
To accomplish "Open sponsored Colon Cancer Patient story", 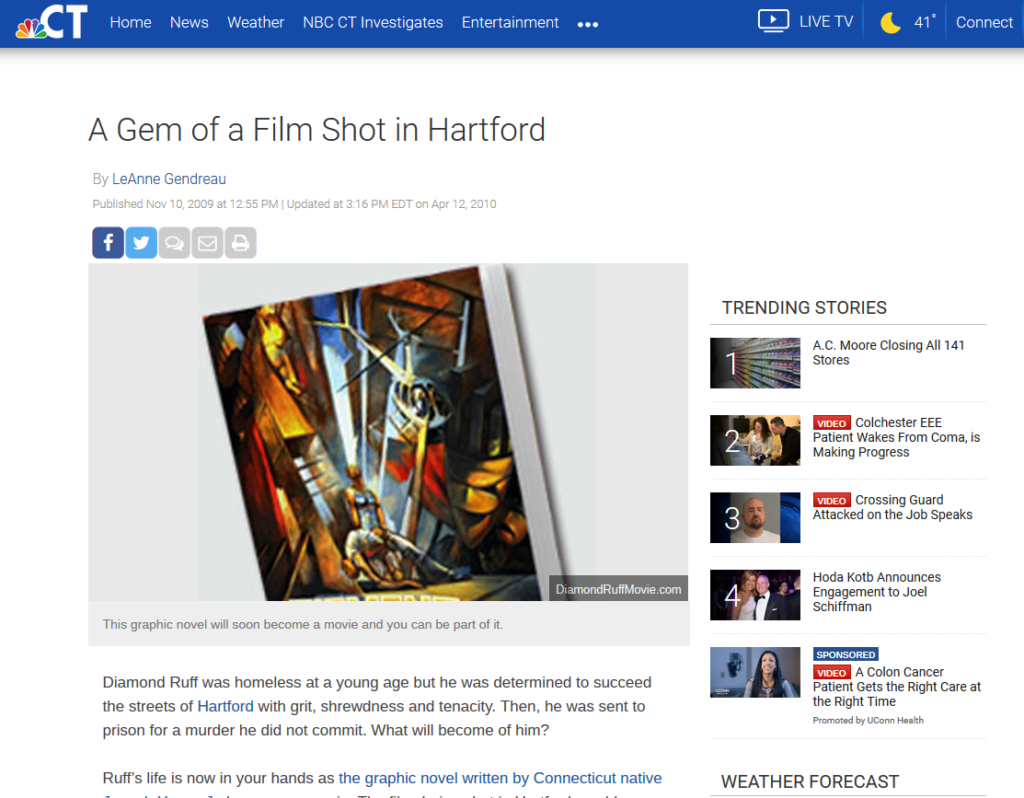I will [x=897, y=687].
